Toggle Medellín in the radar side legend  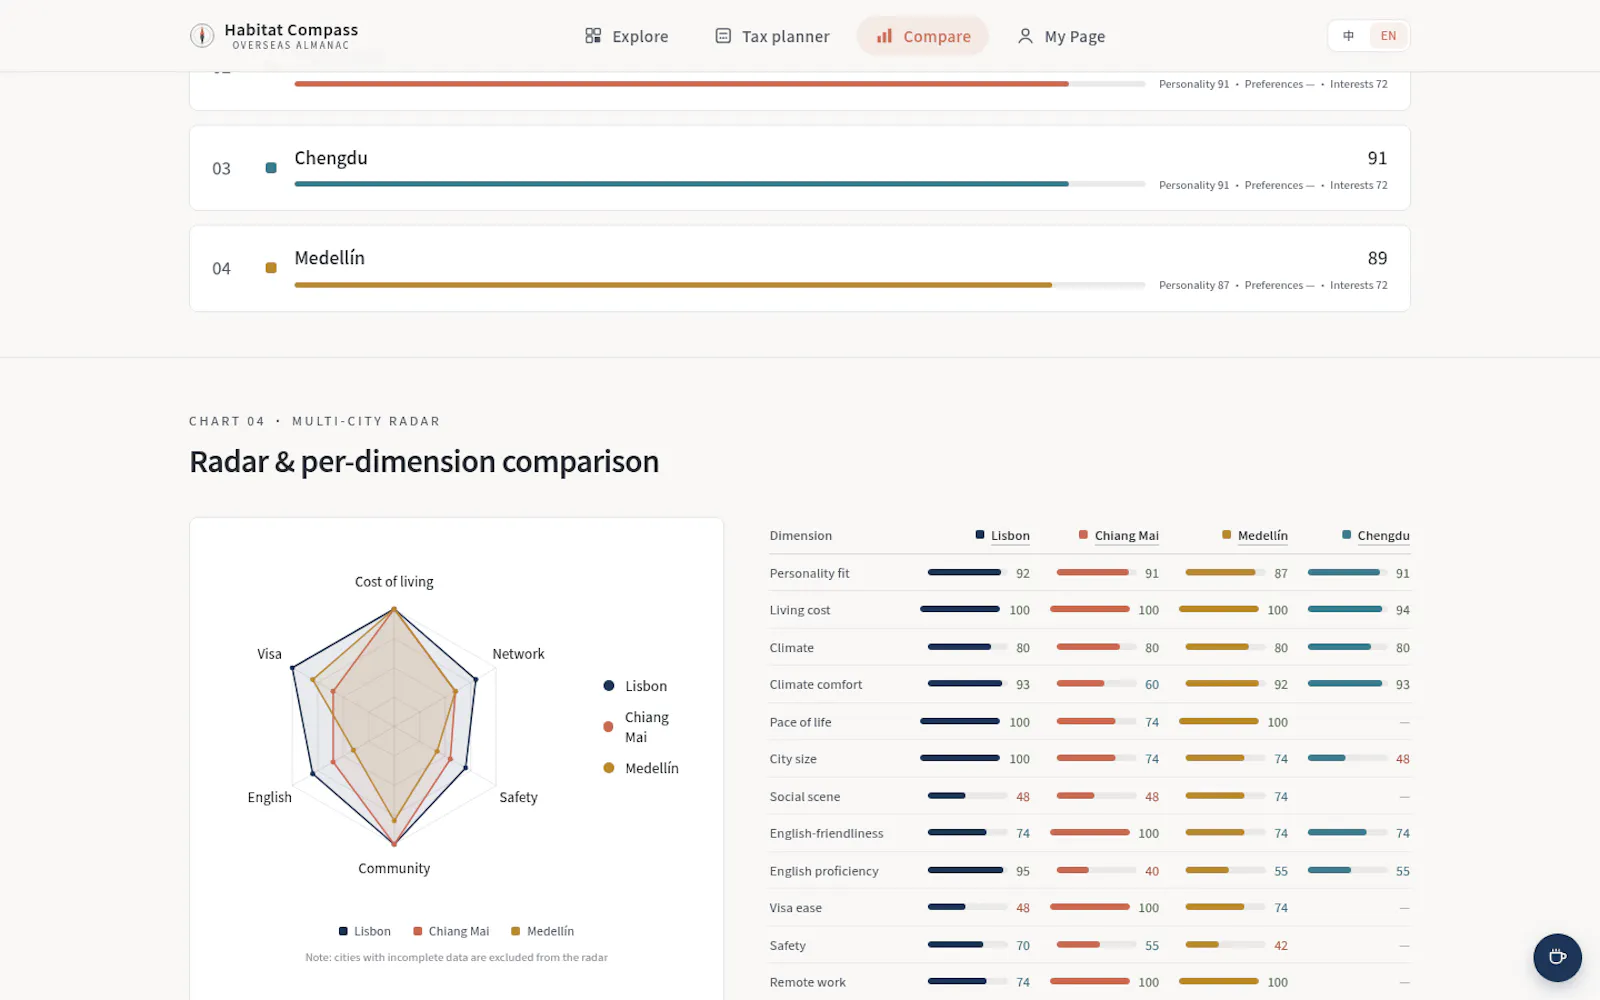point(641,768)
